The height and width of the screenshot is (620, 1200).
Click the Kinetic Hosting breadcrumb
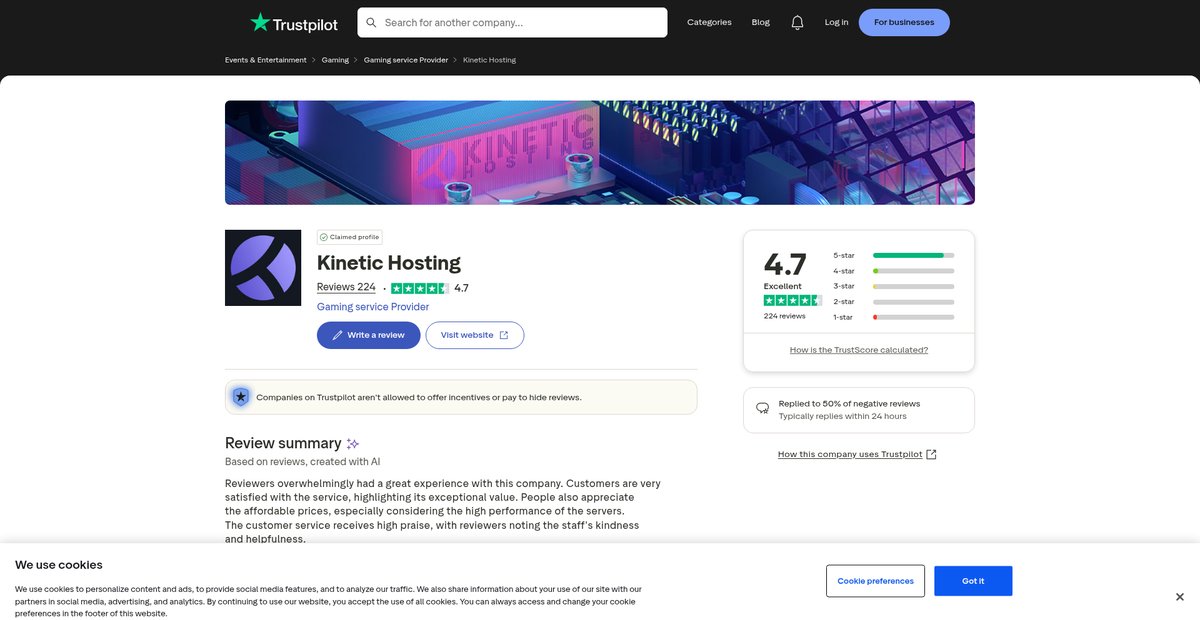coord(489,60)
